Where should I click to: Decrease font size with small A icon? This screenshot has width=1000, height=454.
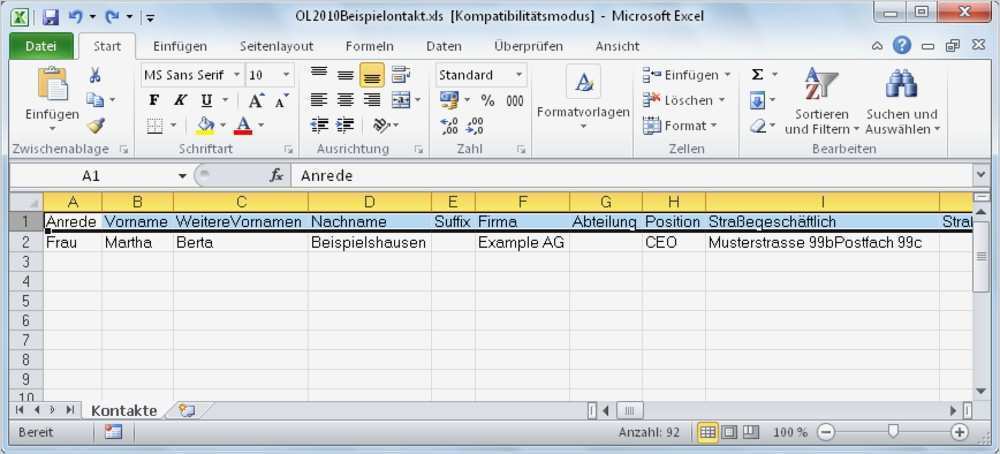coord(281,101)
